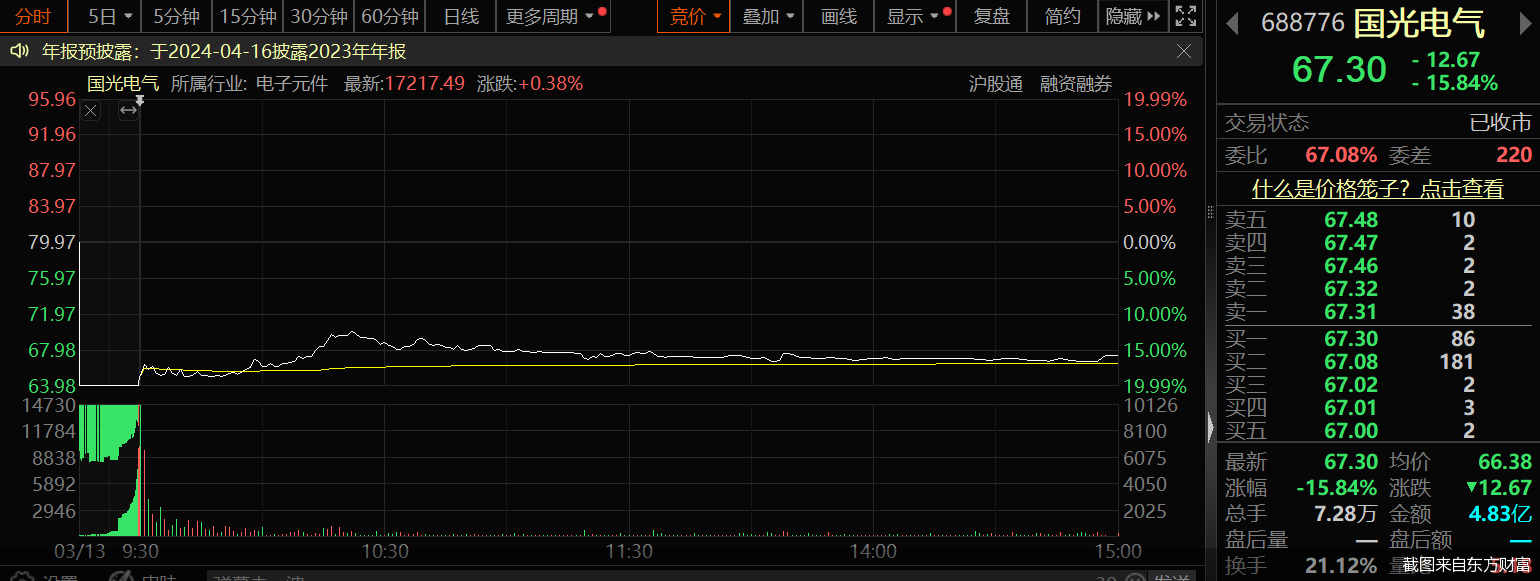Click the index value 17217.49
This screenshot has width=1540, height=581.
tap(425, 84)
